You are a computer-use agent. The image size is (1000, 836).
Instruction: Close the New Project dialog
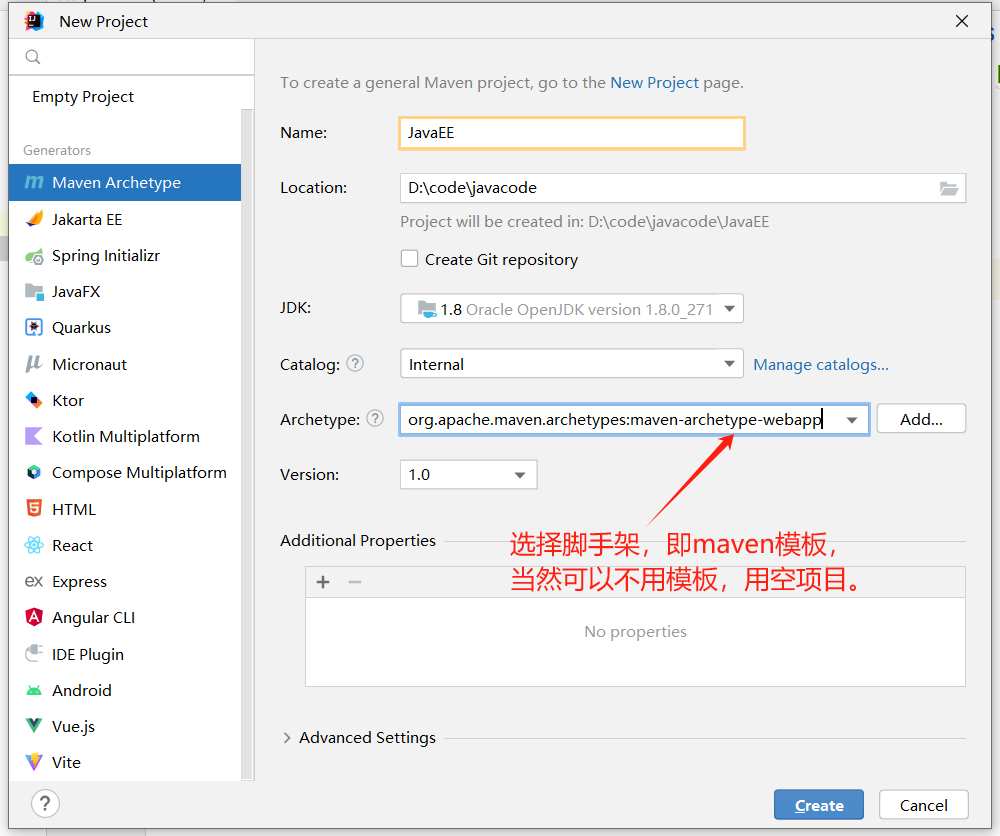point(962,21)
